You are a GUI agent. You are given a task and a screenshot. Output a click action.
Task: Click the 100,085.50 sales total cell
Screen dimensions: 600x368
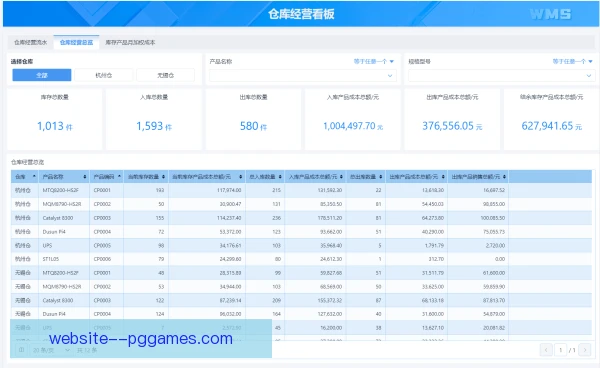click(478, 218)
